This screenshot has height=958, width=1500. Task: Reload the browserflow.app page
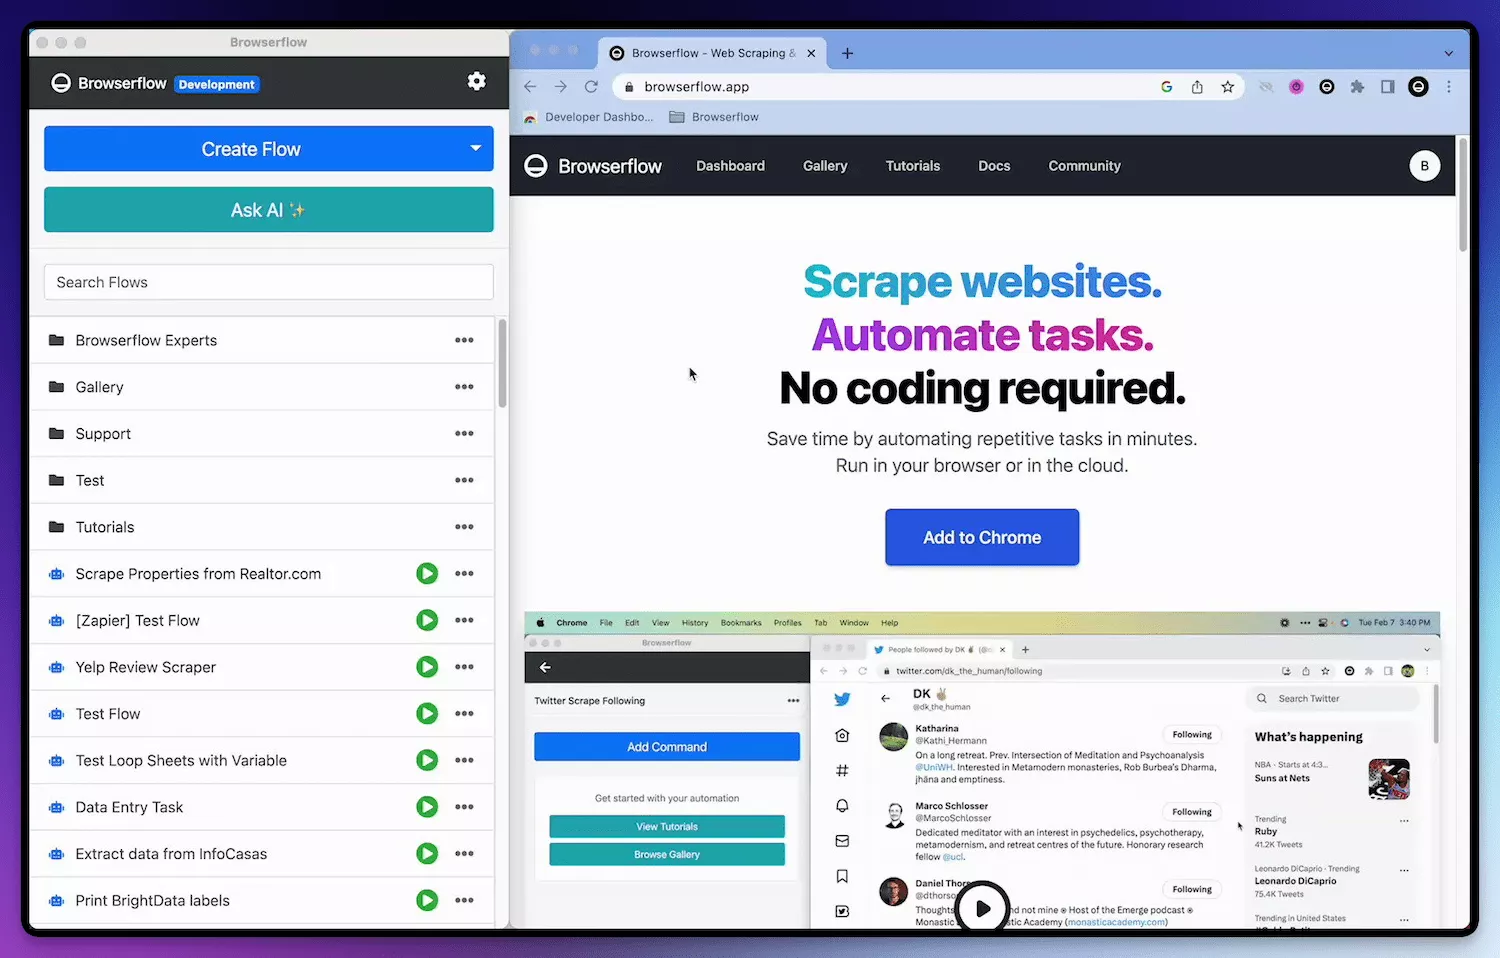[x=591, y=87]
